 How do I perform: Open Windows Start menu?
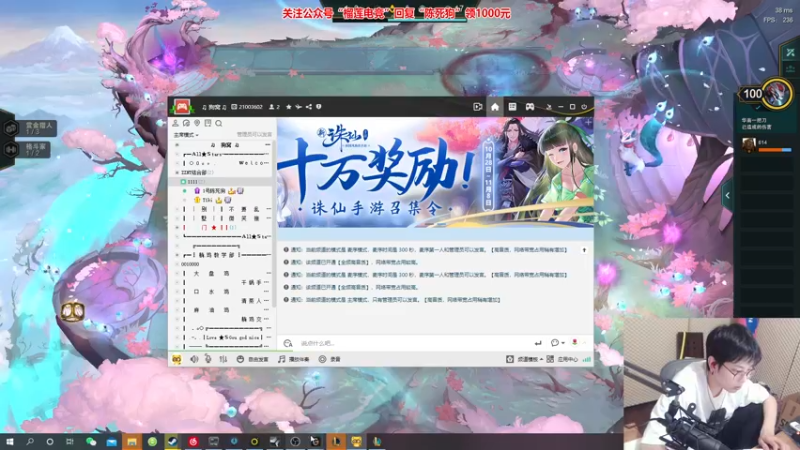(x=9, y=441)
